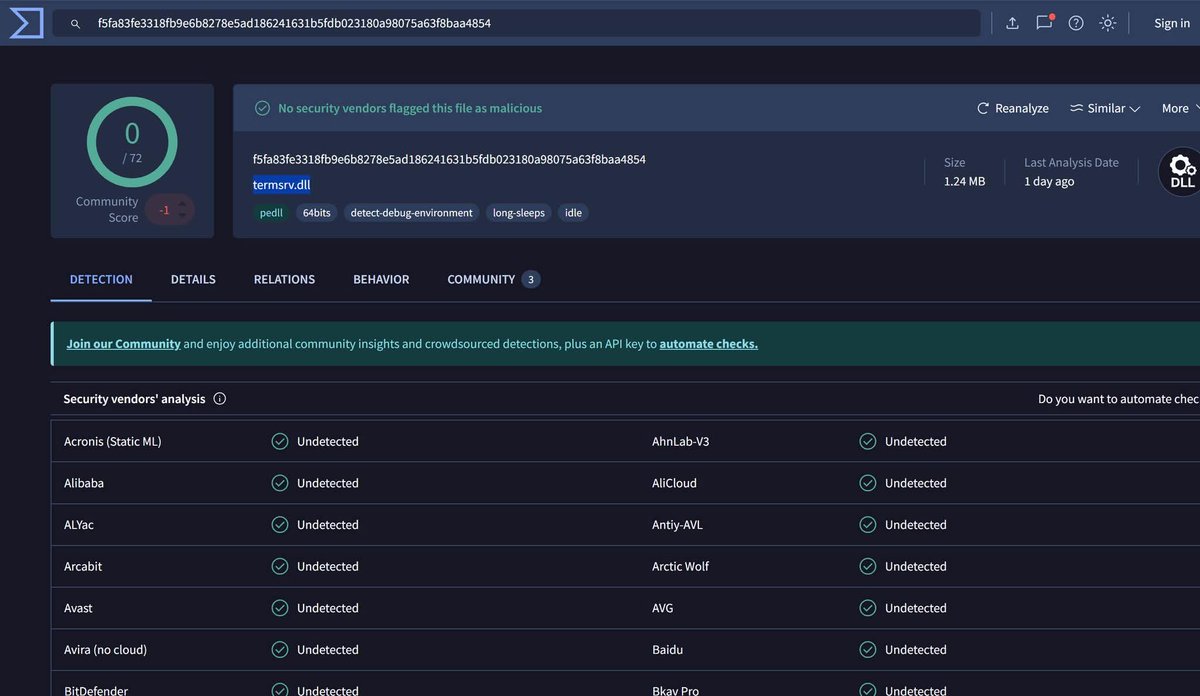The width and height of the screenshot is (1200, 696).
Task: Click the Undetected check icon for Baidu
Action: tap(868, 650)
